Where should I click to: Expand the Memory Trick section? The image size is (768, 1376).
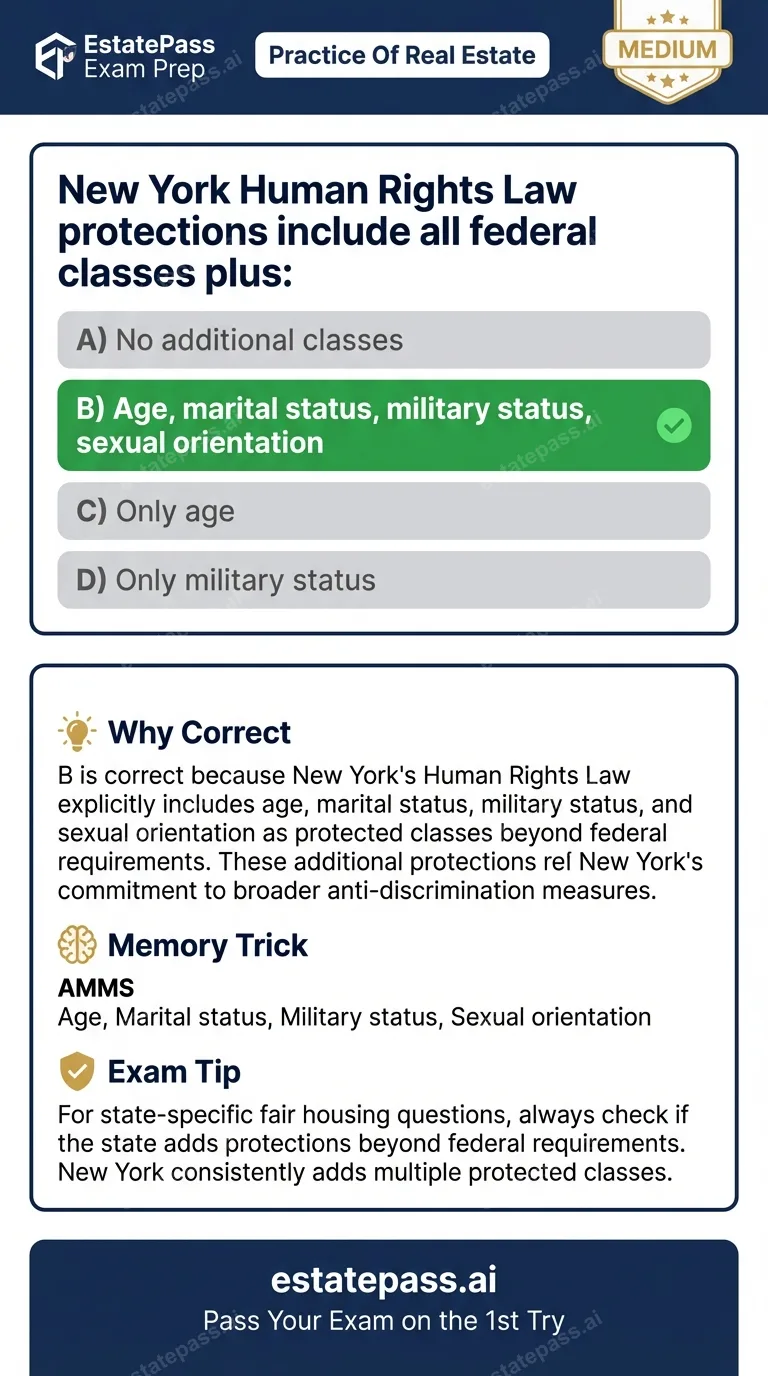pyautogui.click(x=207, y=945)
